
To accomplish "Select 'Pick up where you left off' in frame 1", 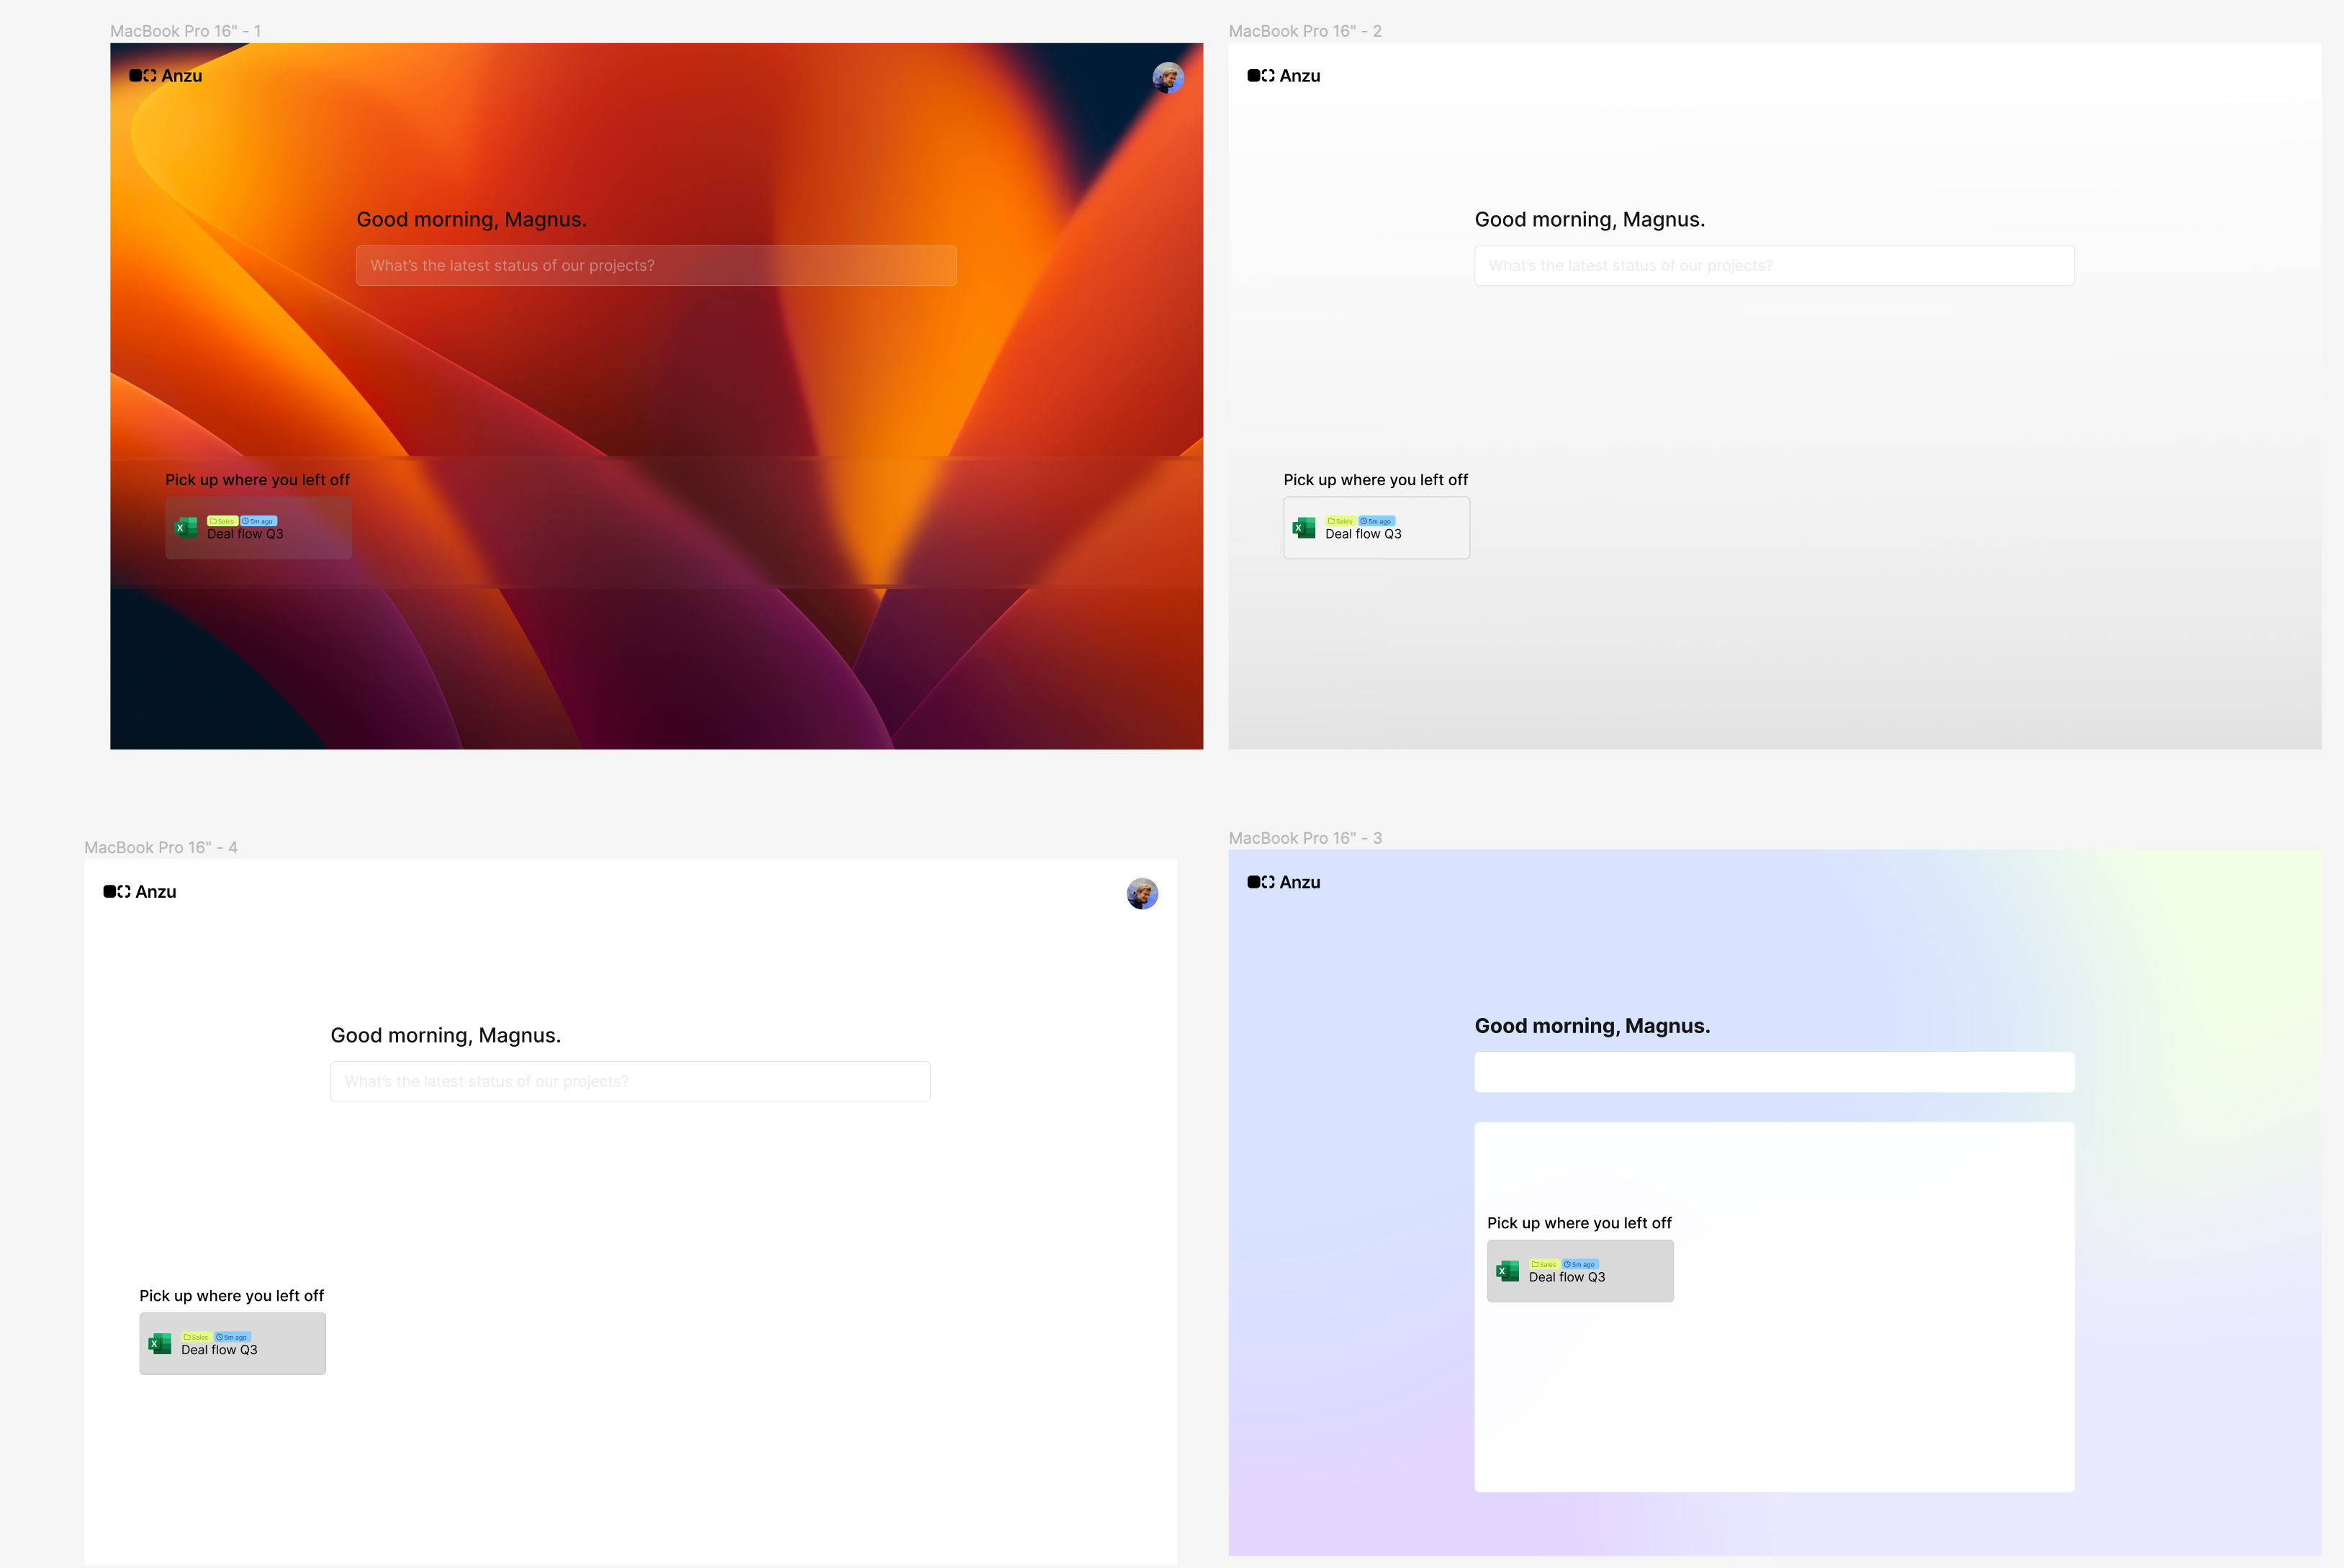I will 257,480.
